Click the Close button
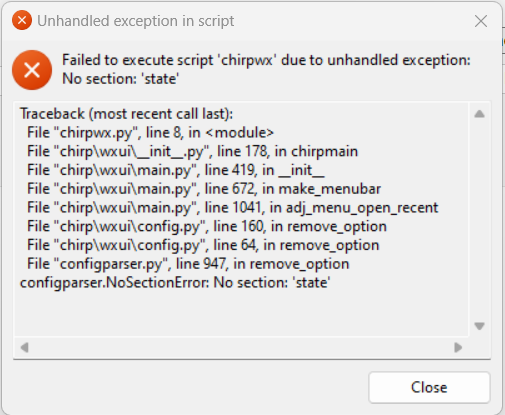The image size is (505, 415). (x=429, y=387)
